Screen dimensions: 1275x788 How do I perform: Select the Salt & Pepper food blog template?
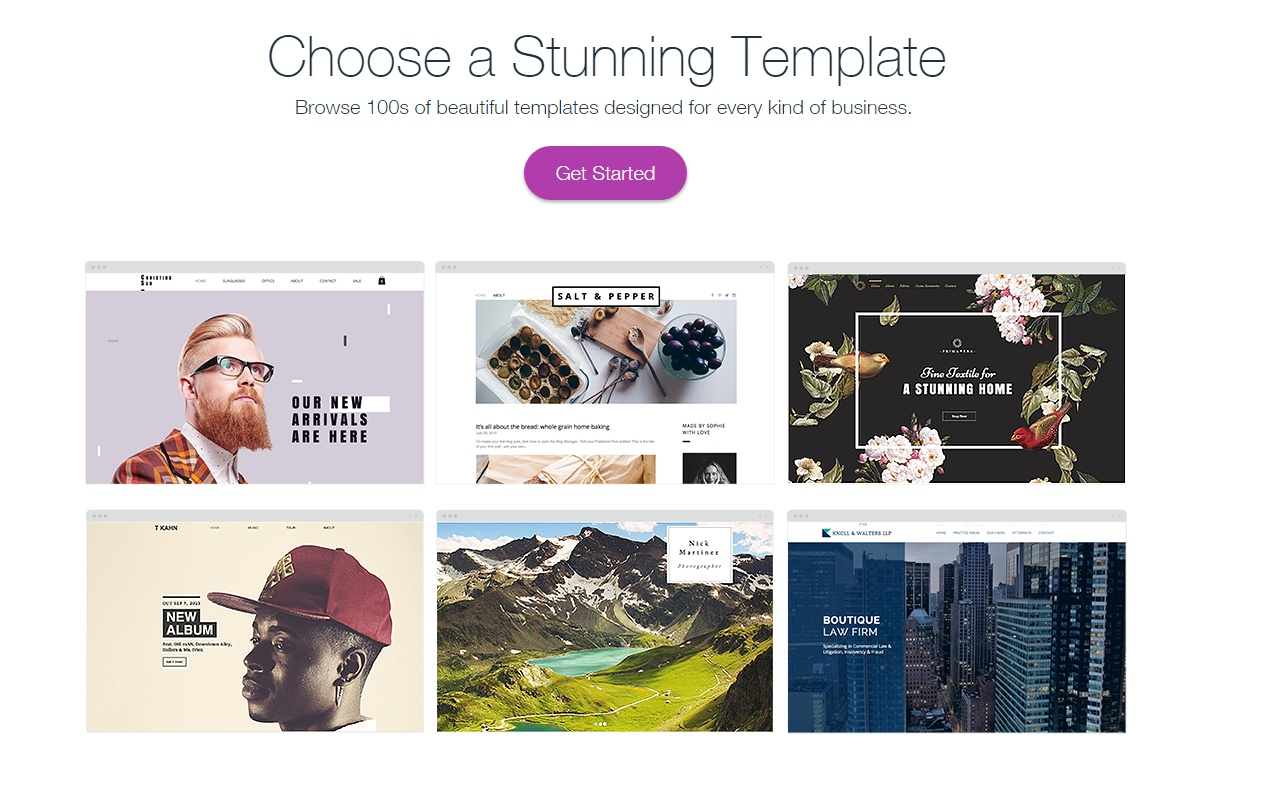(605, 373)
